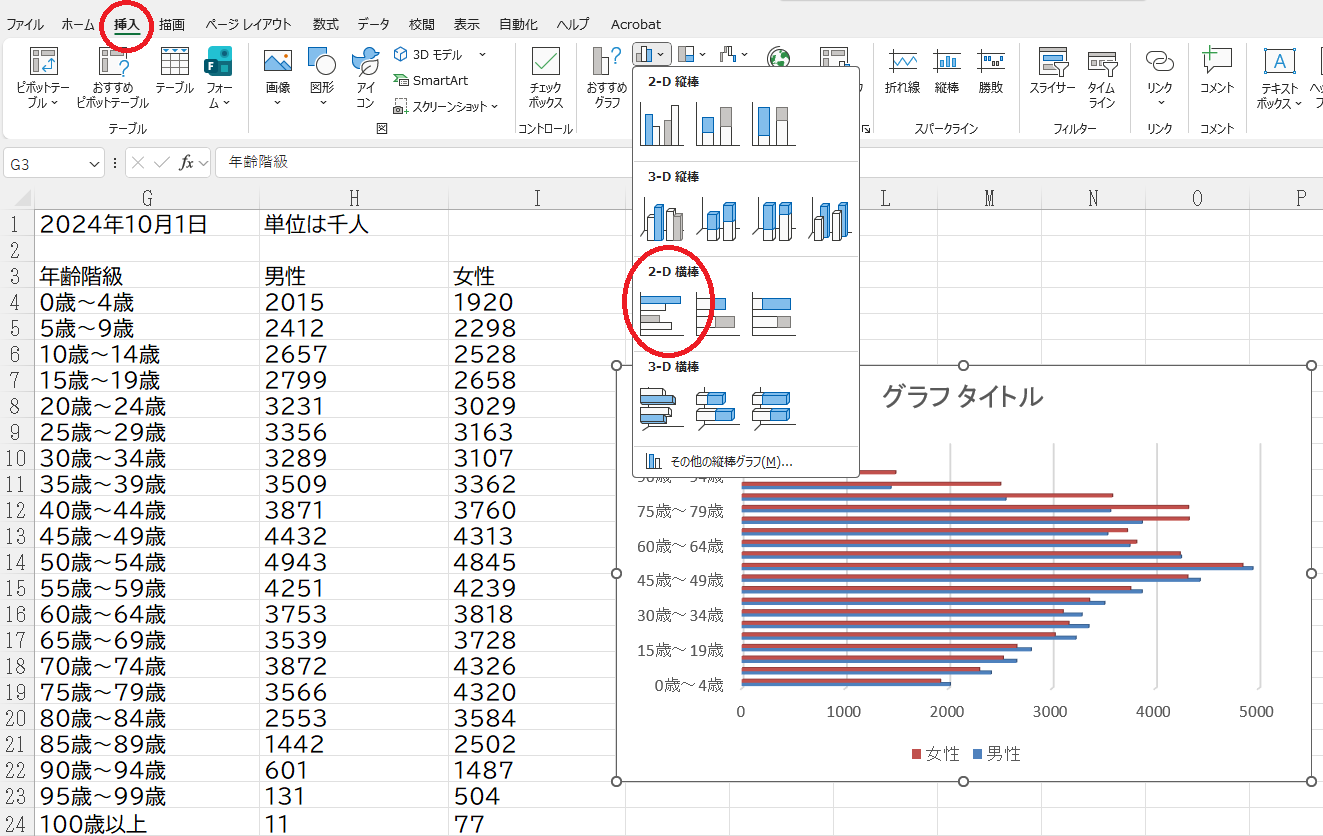The width and height of the screenshot is (1323, 836).
Task: Open the PivotTable (ピボットテーブル) button
Action: [x=43, y=77]
